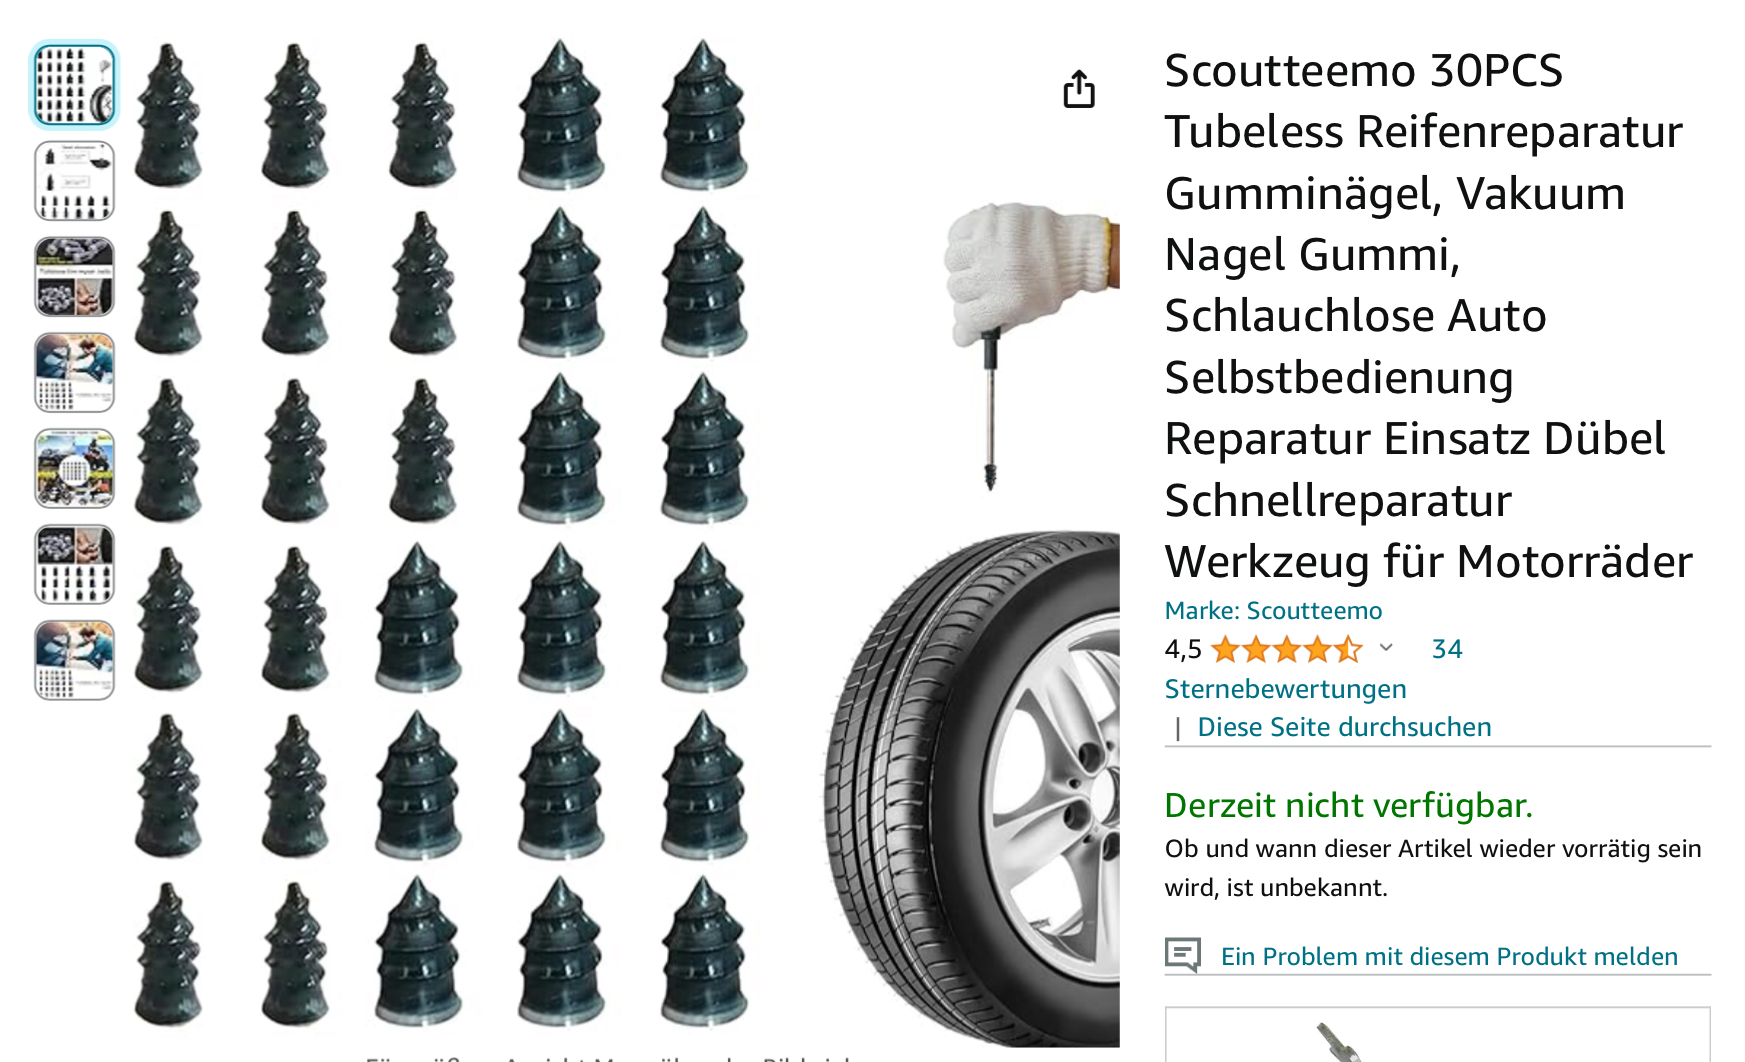Select the first product thumbnail
The height and width of the screenshot is (1062, 1745).
[75, 85]
